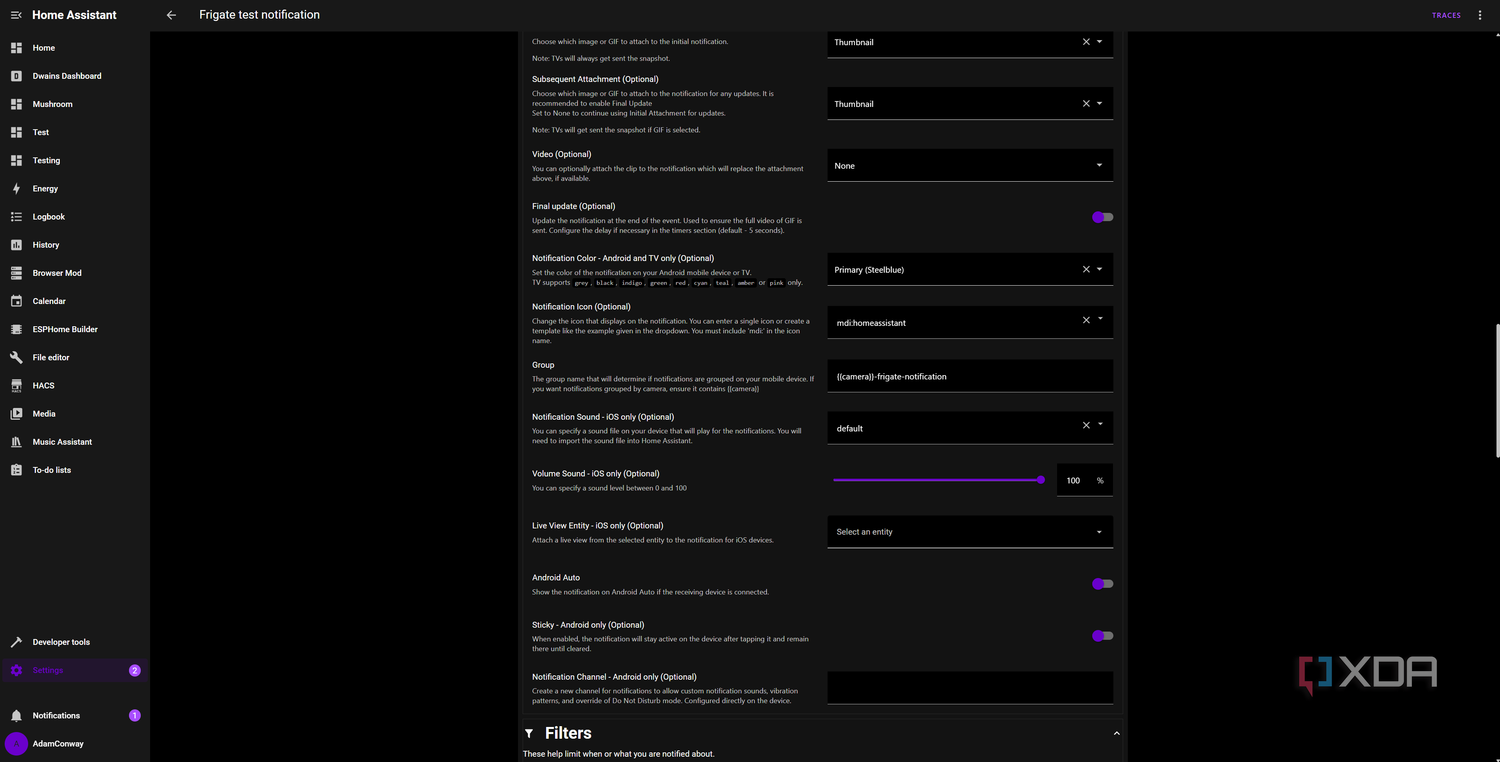The width and height of the screenshot is (1500, 762).
Task: Open the Subsequent Attachment dropdown arrow
Action: (1100, 104)
